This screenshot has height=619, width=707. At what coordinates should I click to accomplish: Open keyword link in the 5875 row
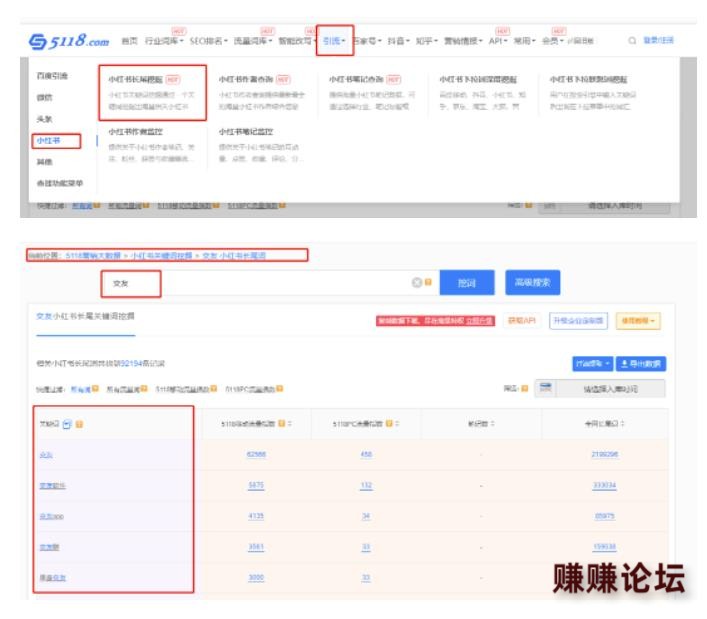(52, 486)
